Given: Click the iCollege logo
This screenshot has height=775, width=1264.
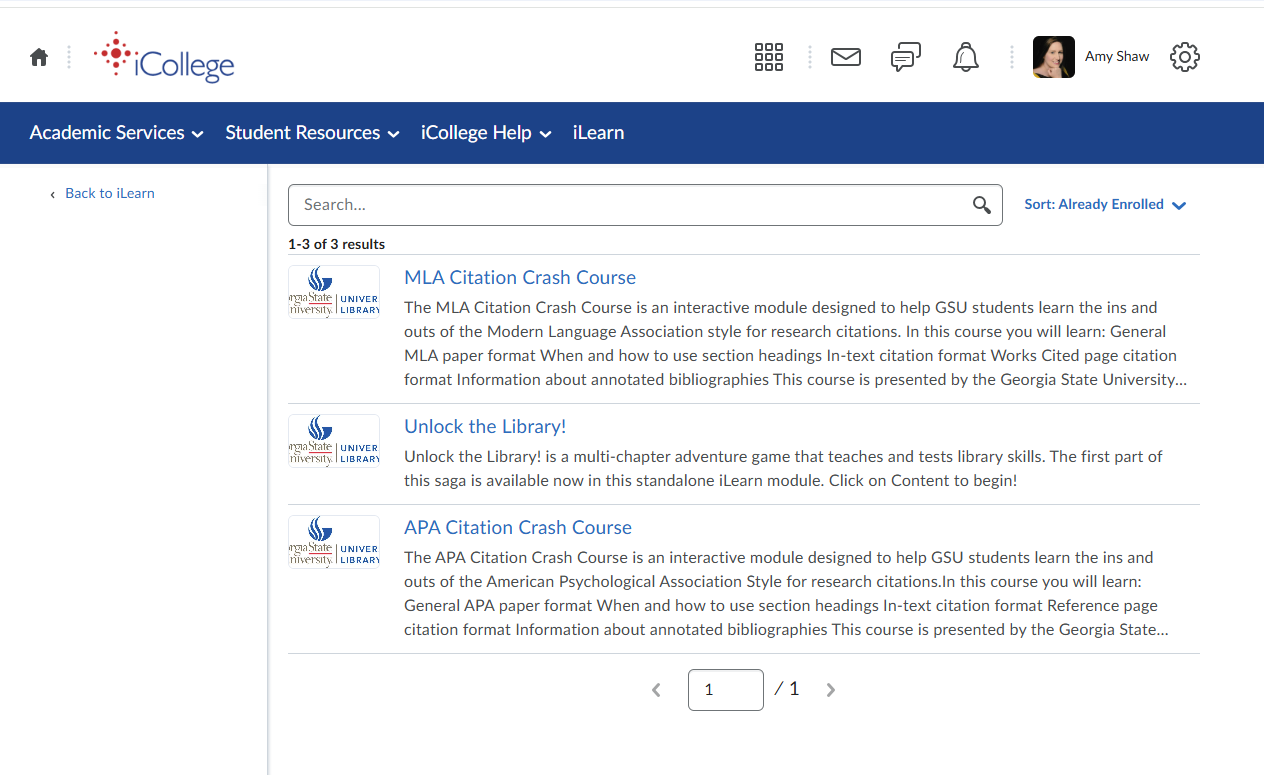Looking at the screenshot, I should click(x=165, y=57).
